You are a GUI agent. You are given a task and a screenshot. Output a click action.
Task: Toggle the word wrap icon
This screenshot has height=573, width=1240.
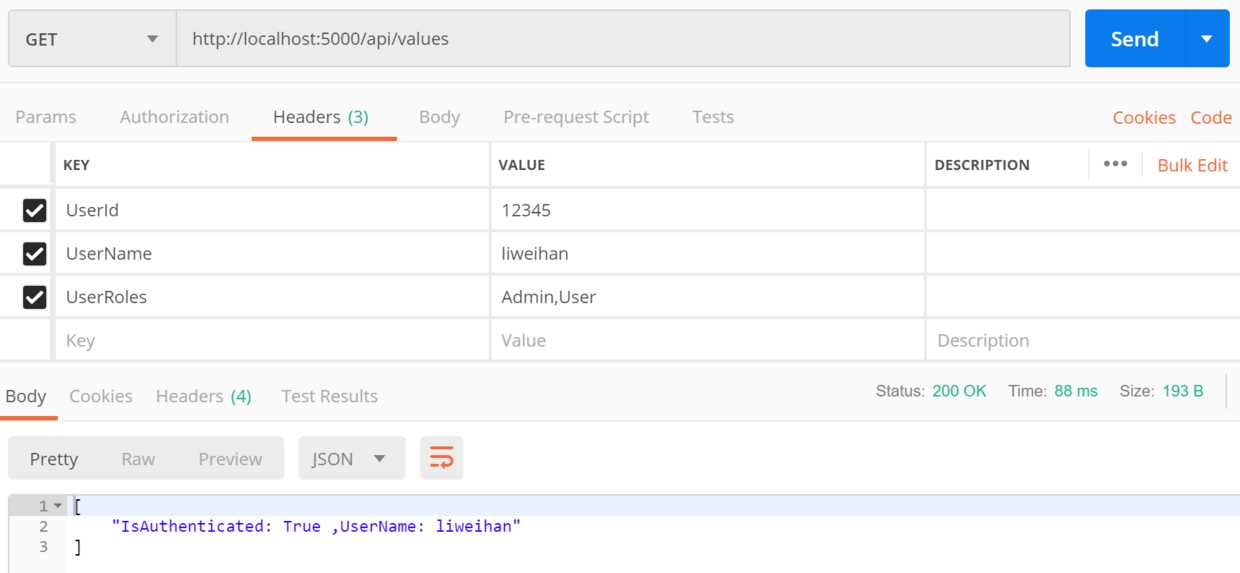441,459
